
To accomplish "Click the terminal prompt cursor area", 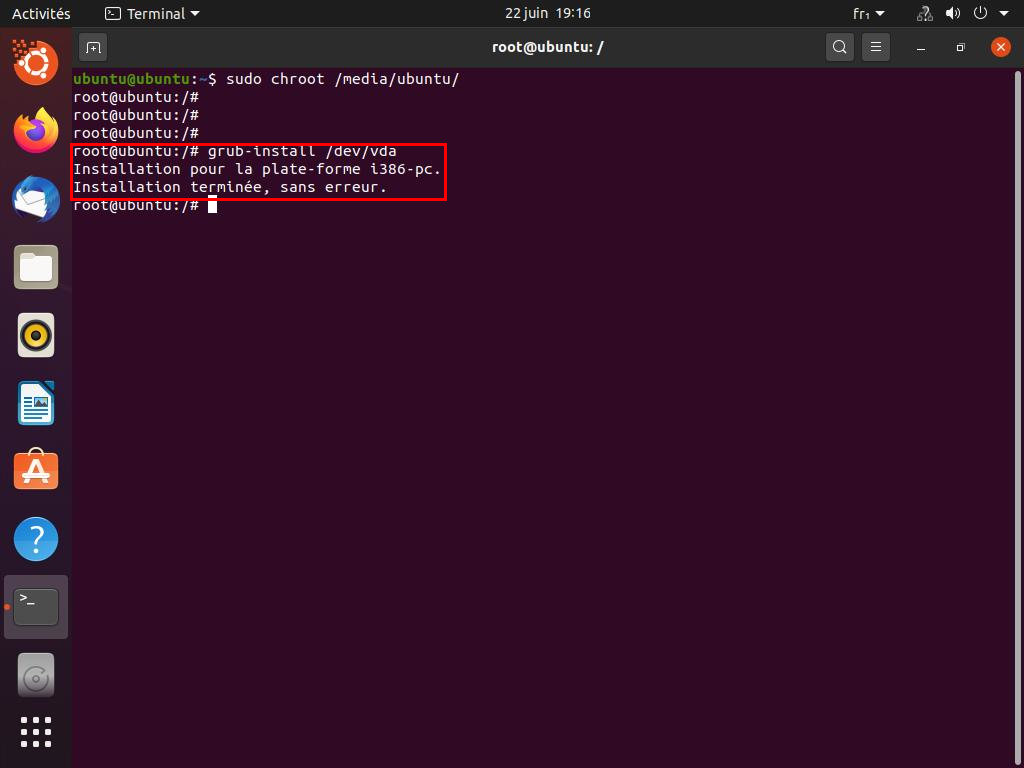I will pyautogui.click(x=212, y=205).
